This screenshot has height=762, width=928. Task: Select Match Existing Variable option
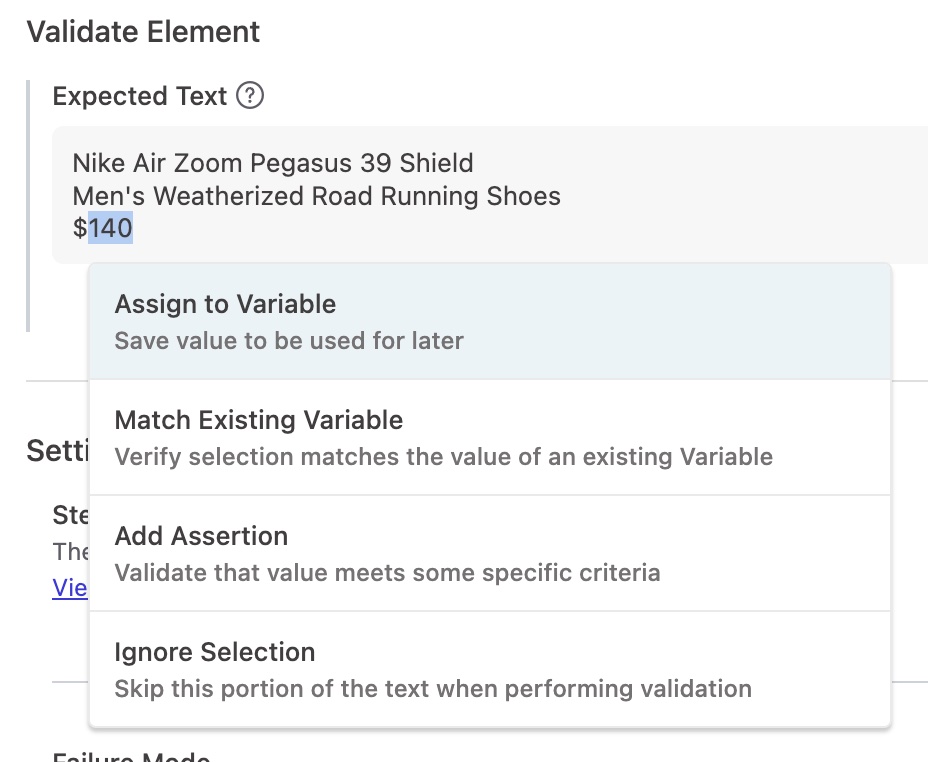[x=258, y=420]
